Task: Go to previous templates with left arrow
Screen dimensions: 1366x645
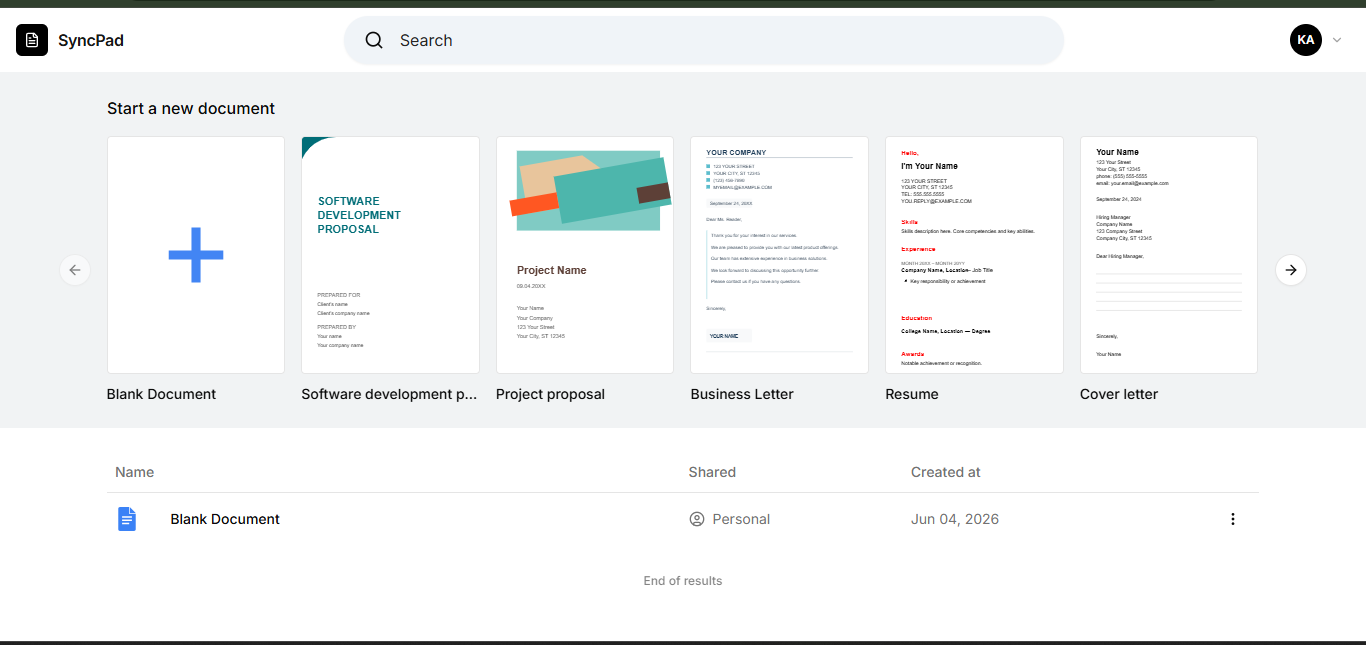Action: coord(75,270)
